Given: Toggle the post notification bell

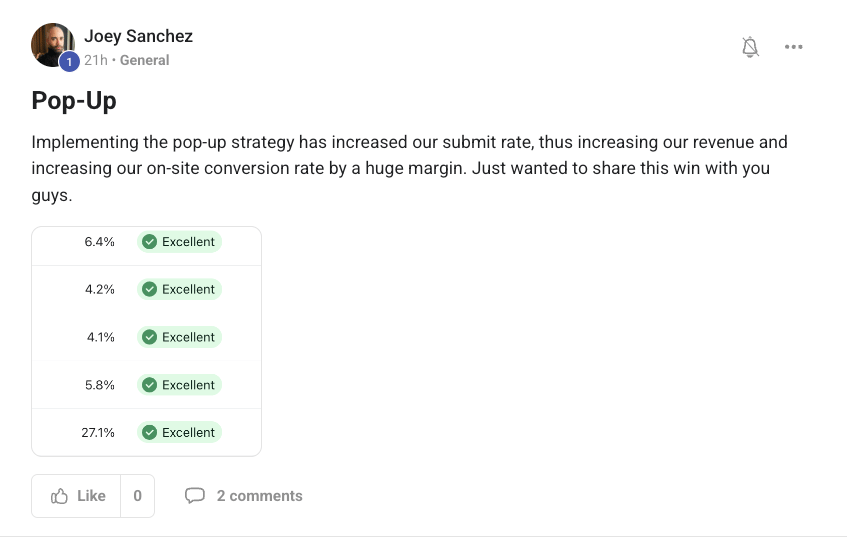Looking at the screenshot, I should (x=750, y=47).
